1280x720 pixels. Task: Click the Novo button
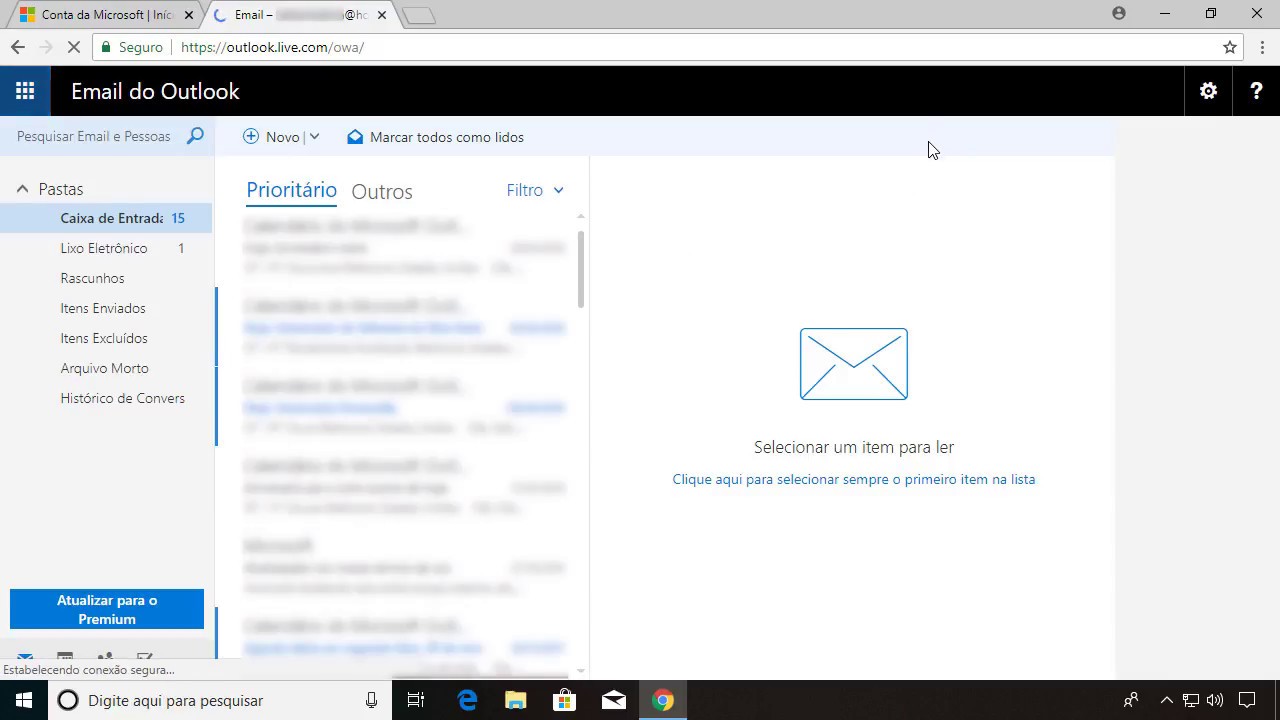click(x=271, y=137)
